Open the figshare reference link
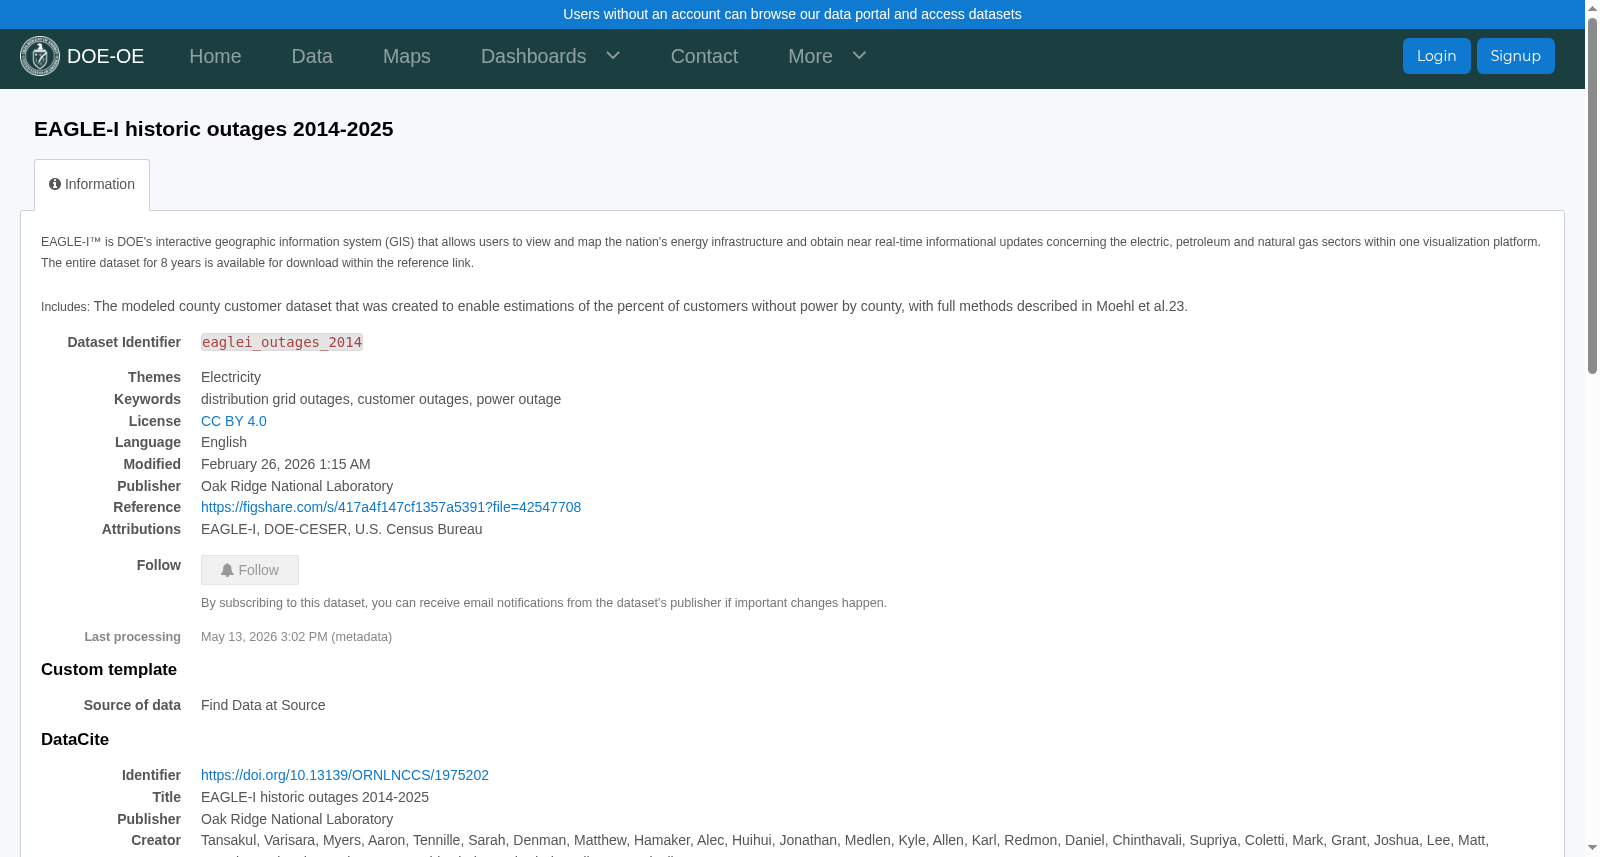Viewport: 1600px width, 857px height. click(x=391, y=507)
